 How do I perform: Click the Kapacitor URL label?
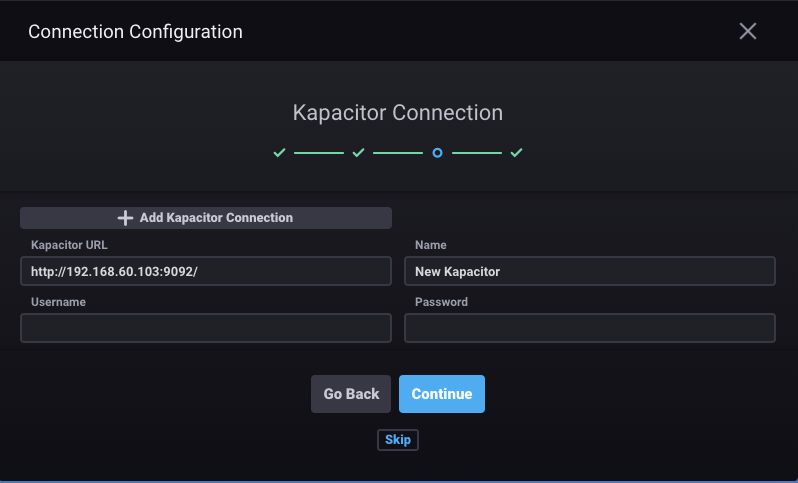[69, 245]
